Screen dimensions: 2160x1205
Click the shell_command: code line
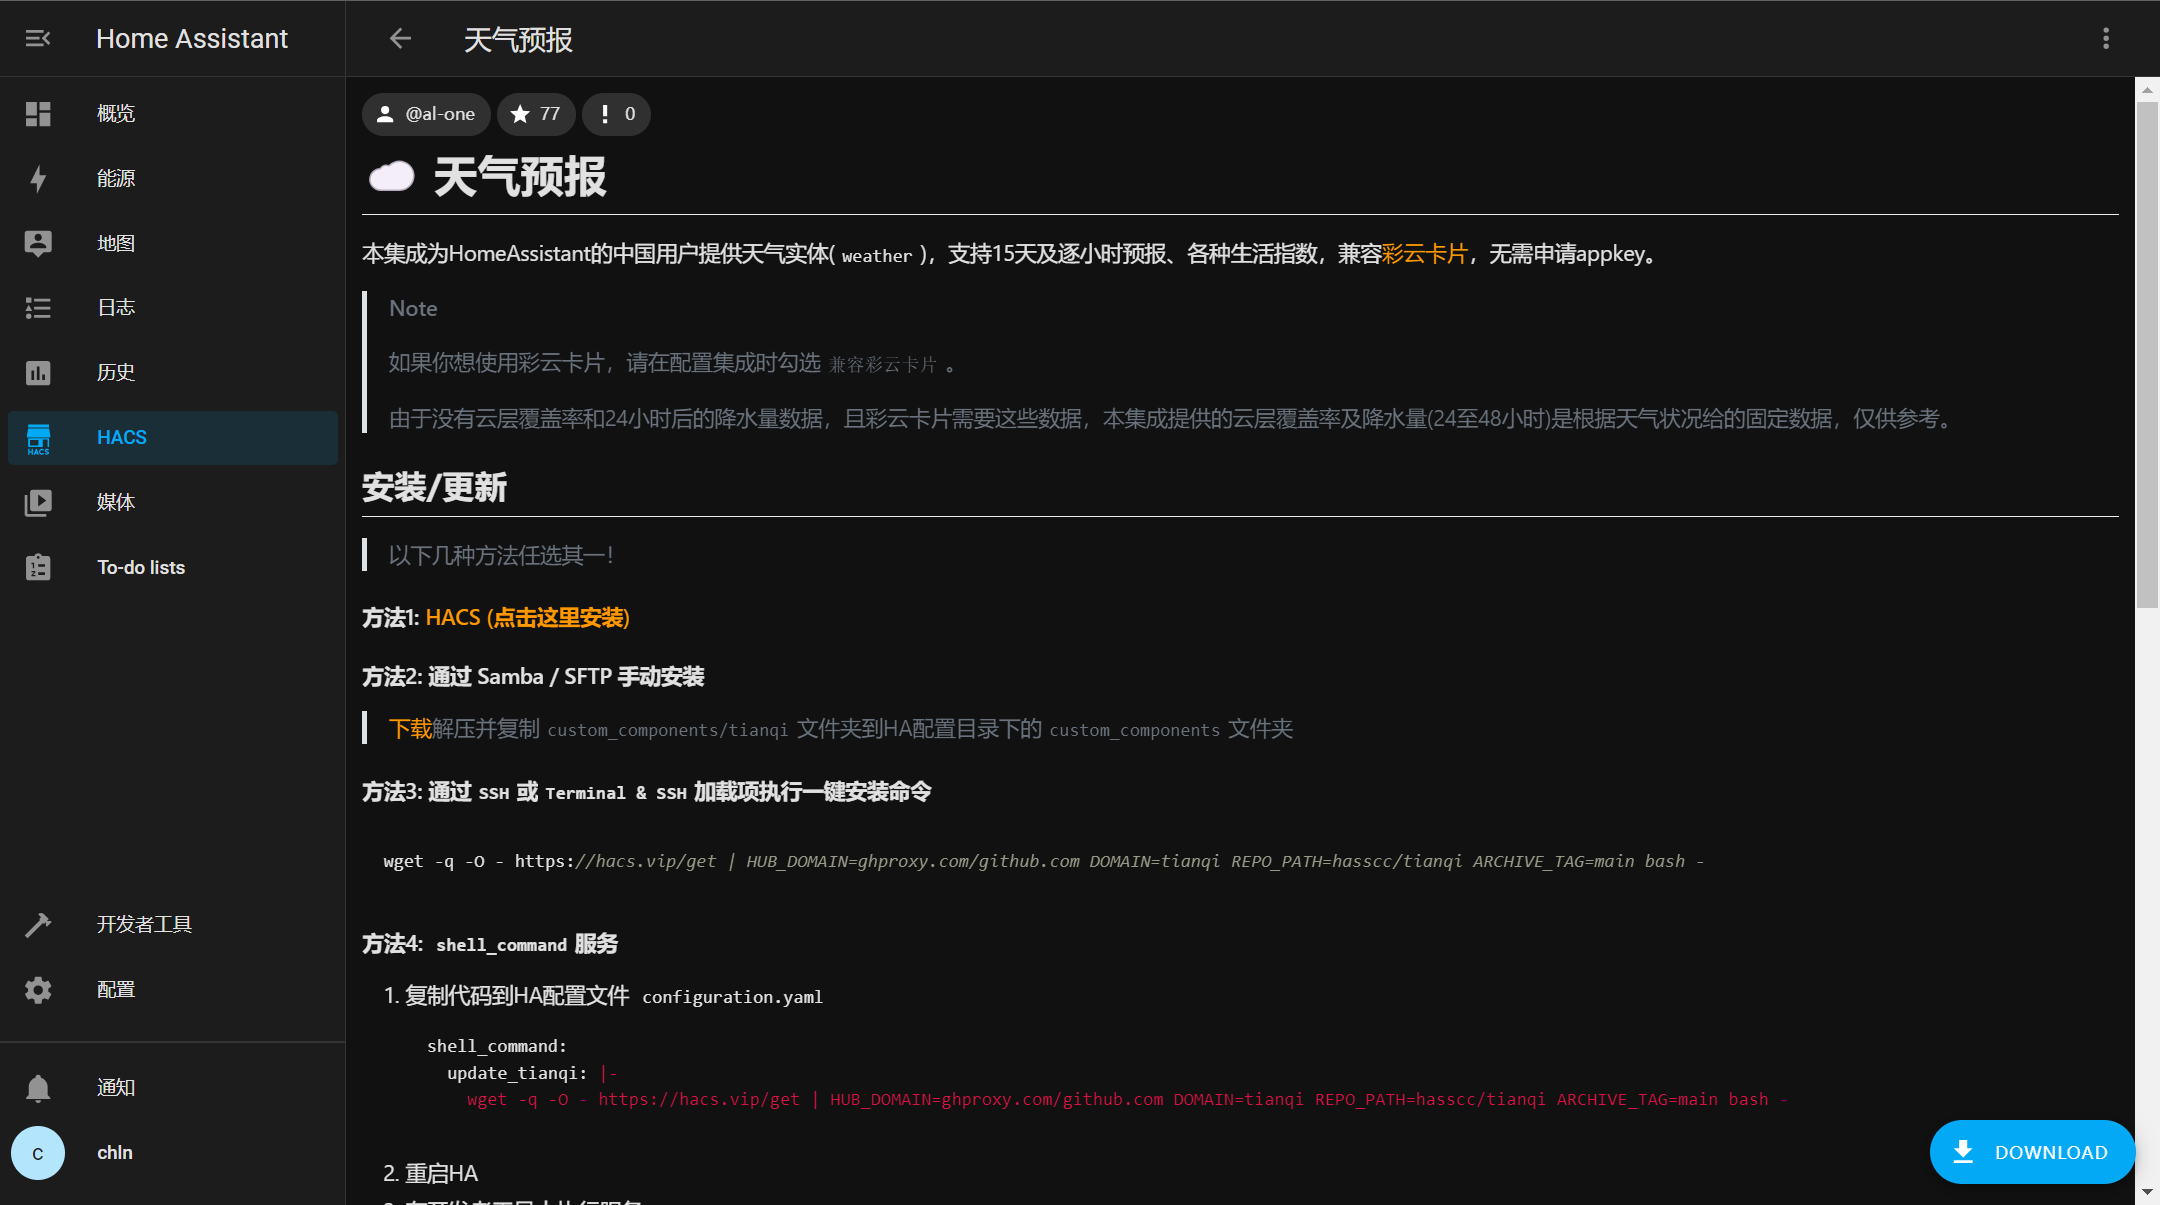click(x=497, y=1046)
